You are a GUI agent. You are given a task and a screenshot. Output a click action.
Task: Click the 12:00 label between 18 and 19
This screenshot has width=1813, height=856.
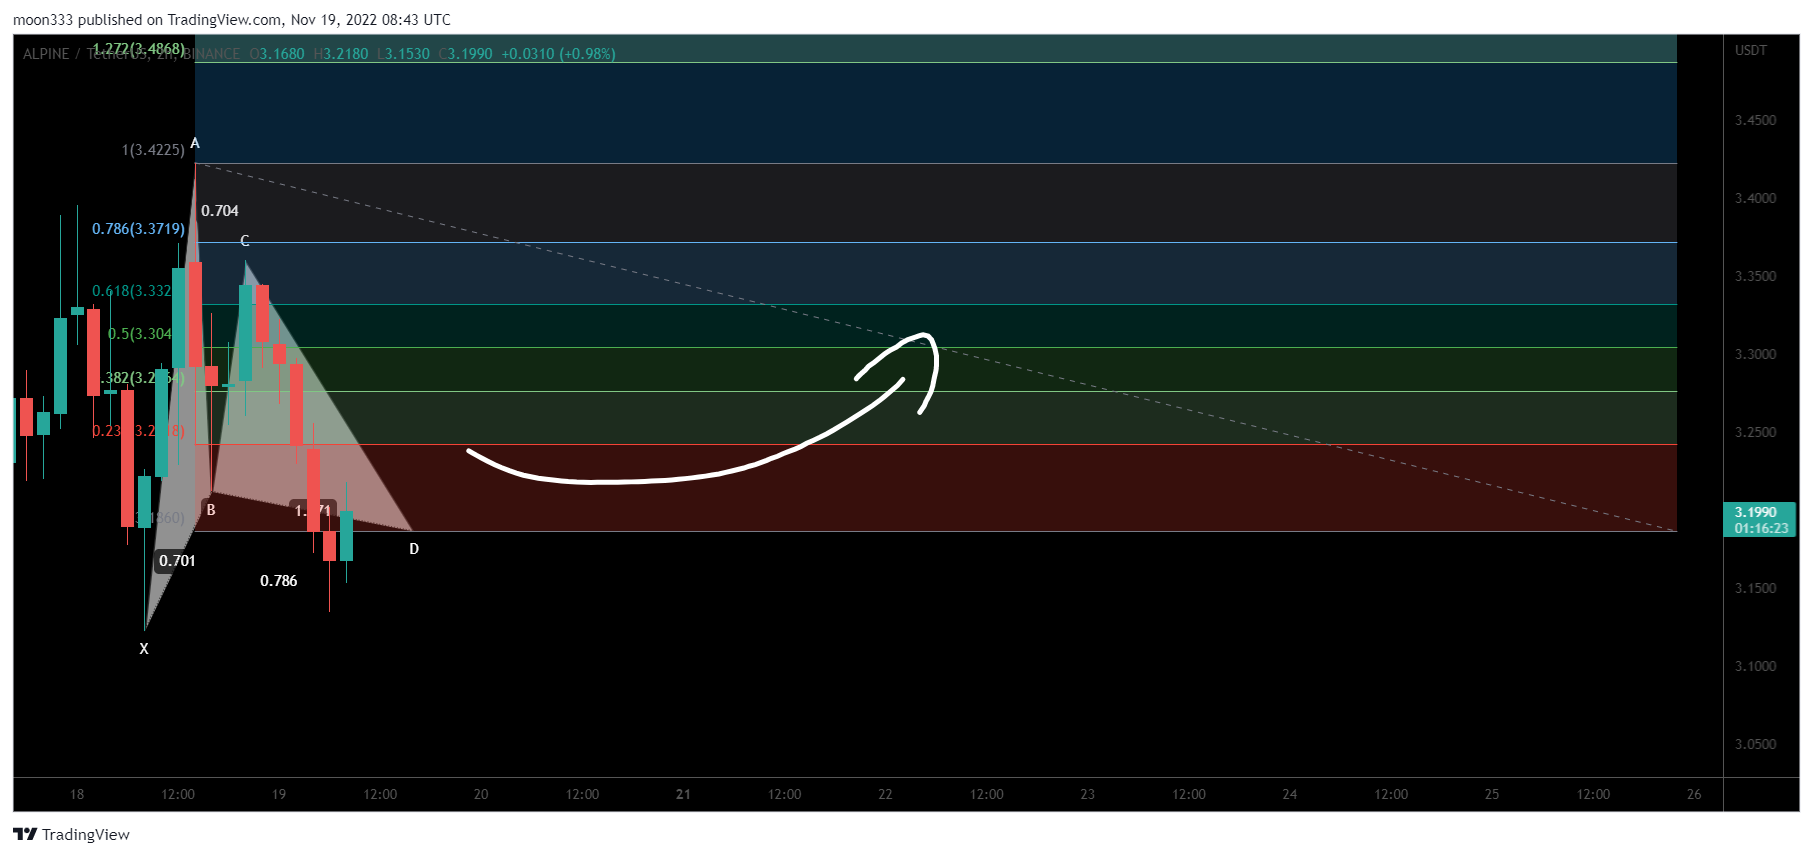pyautogui.click(x=178, y=794)
